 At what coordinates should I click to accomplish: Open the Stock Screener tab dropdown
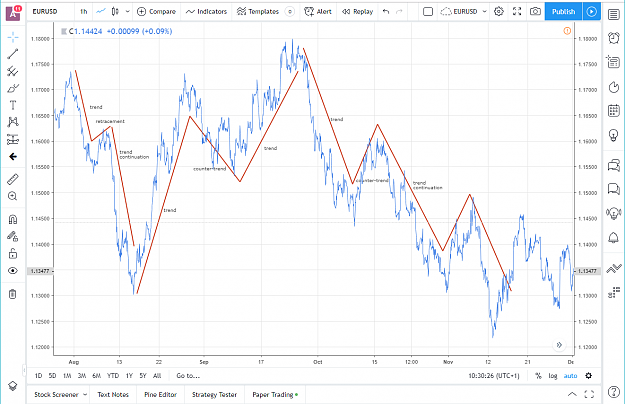(85, 394)
